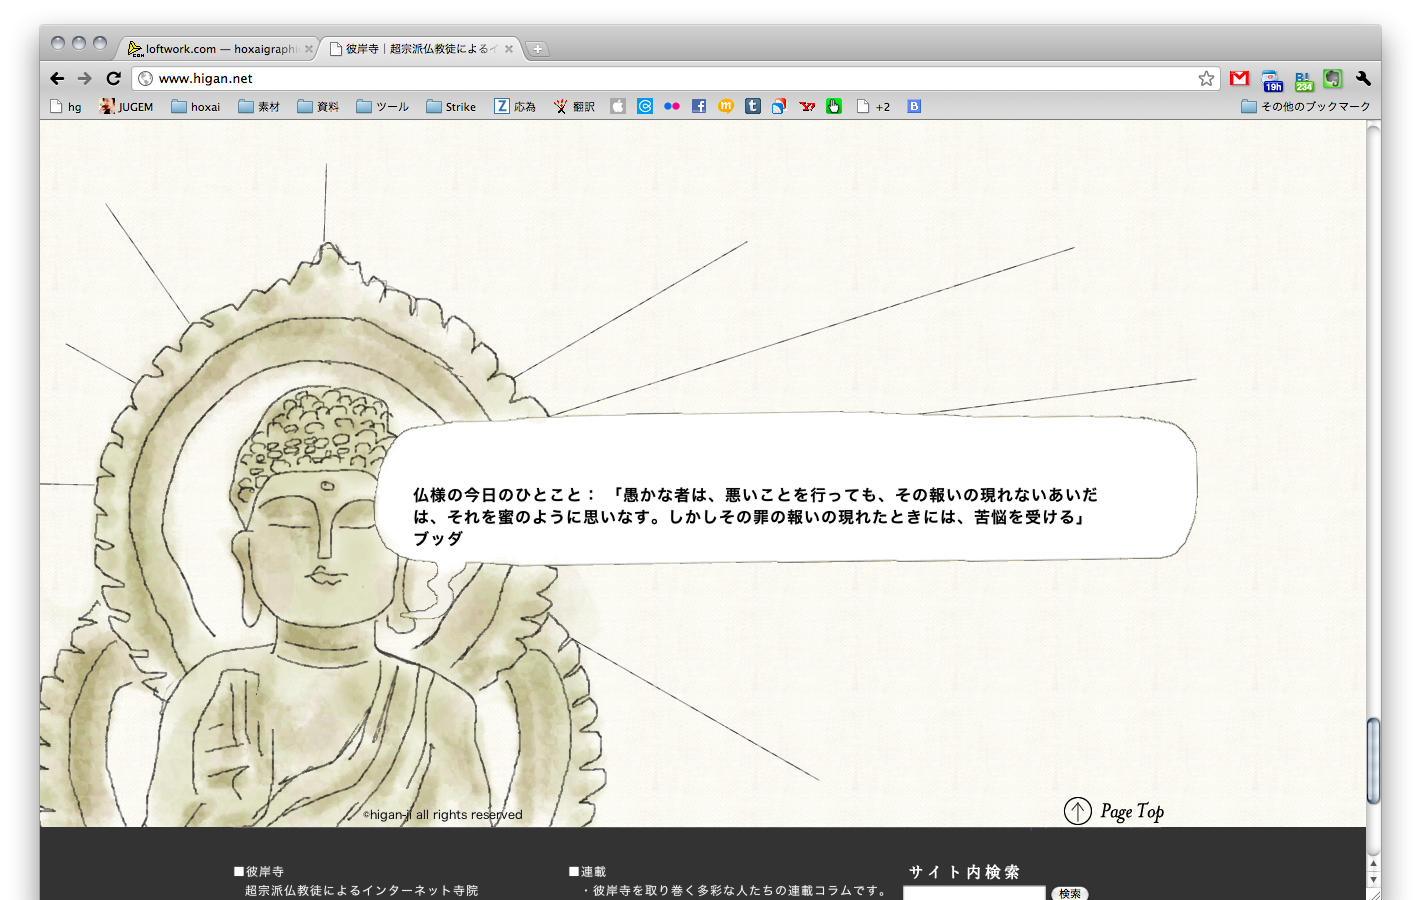Reload the current page
The image size is (1421, 900).
113,78
